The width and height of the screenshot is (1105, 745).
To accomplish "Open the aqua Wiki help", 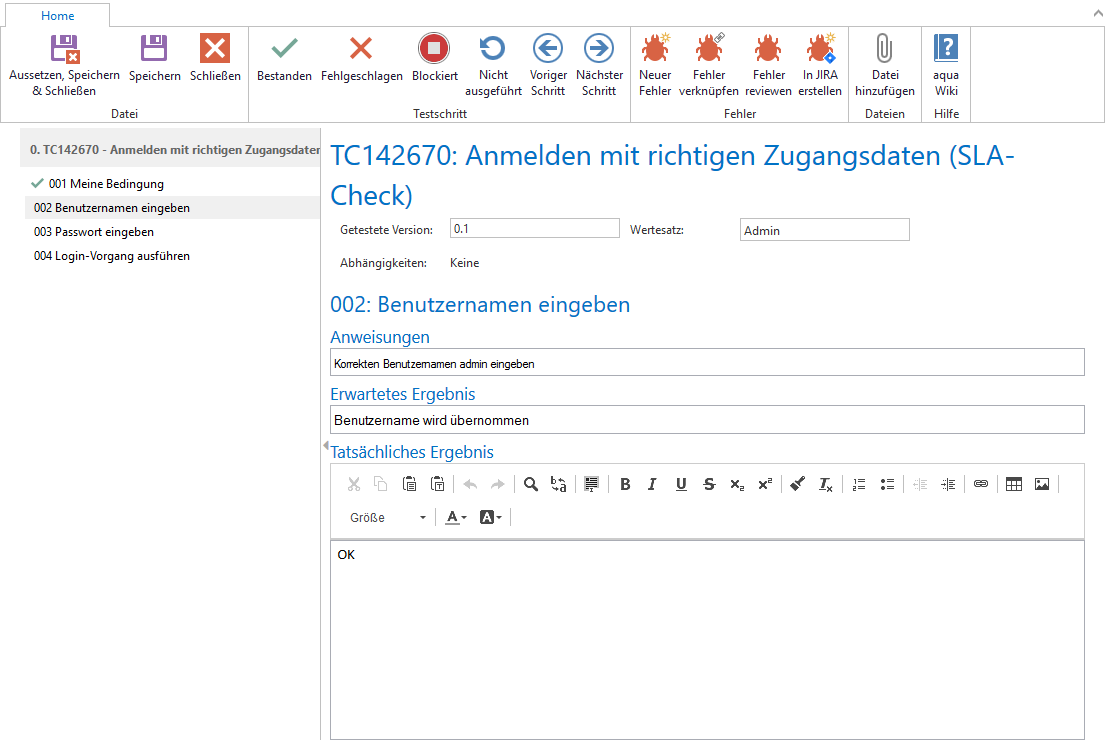I will [x=945, y=59].
